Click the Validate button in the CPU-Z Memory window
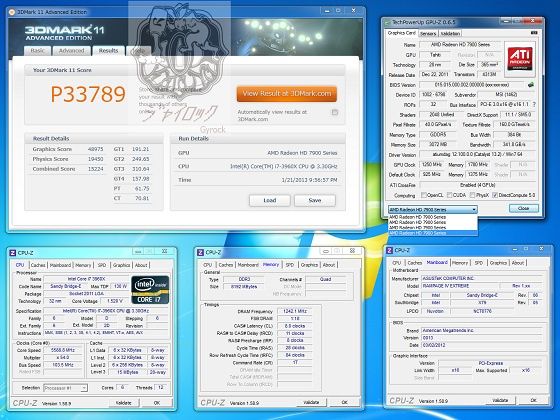The width and height of the screenshot is (560, 420). 311,402
